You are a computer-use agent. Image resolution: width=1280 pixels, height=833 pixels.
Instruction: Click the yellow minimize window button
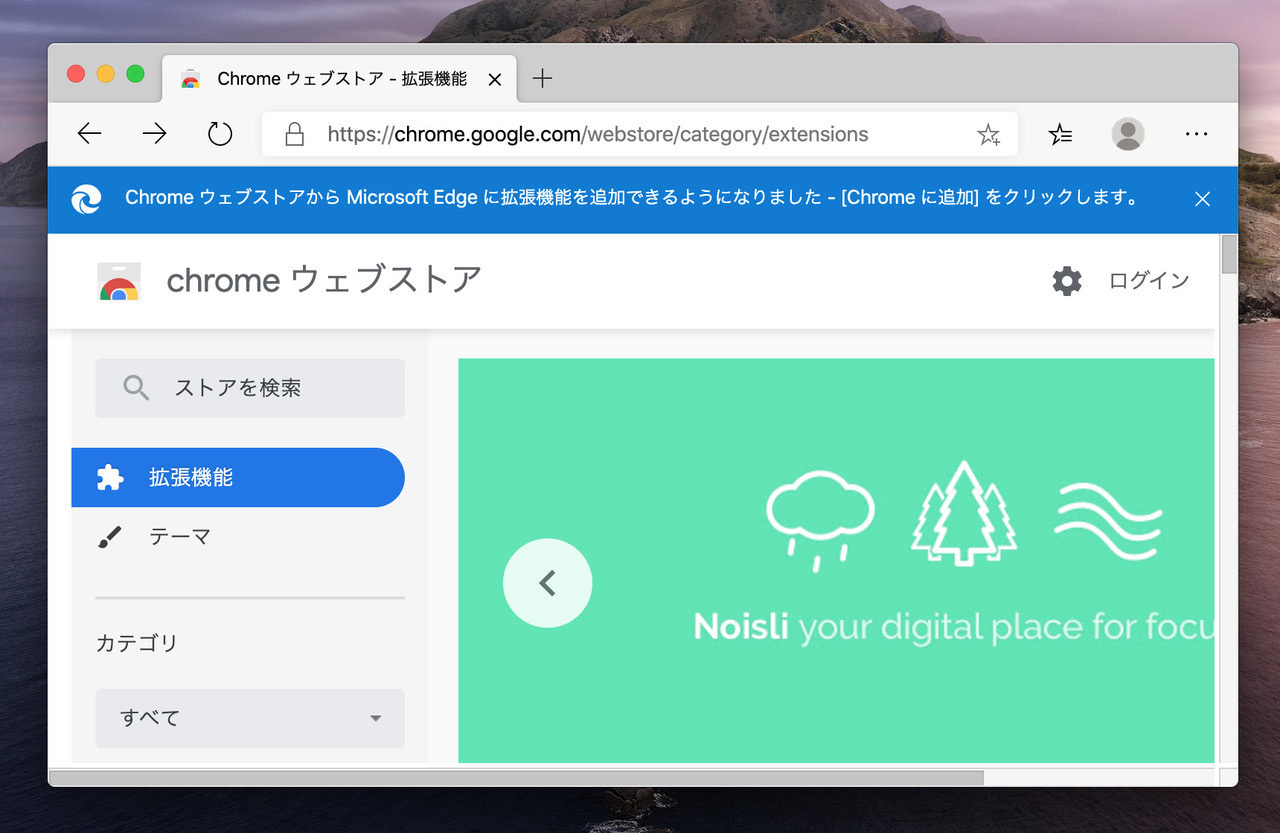[x=105, y=74]
